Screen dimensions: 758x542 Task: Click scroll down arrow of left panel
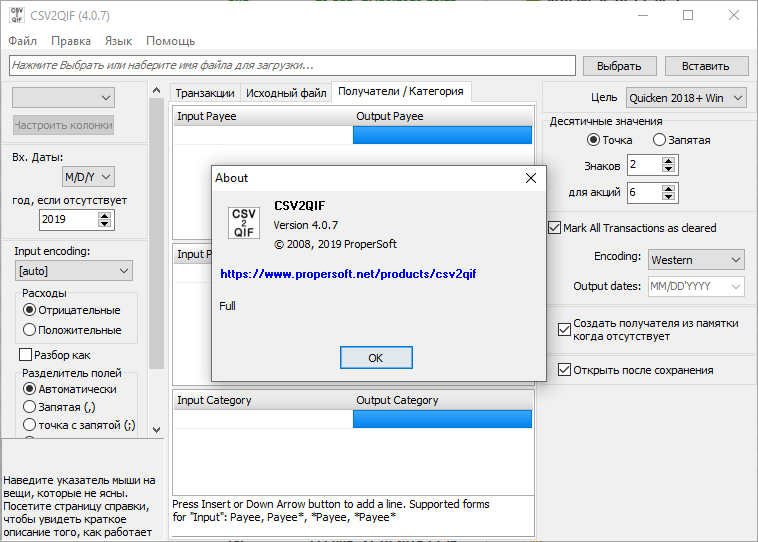(156, 429)
